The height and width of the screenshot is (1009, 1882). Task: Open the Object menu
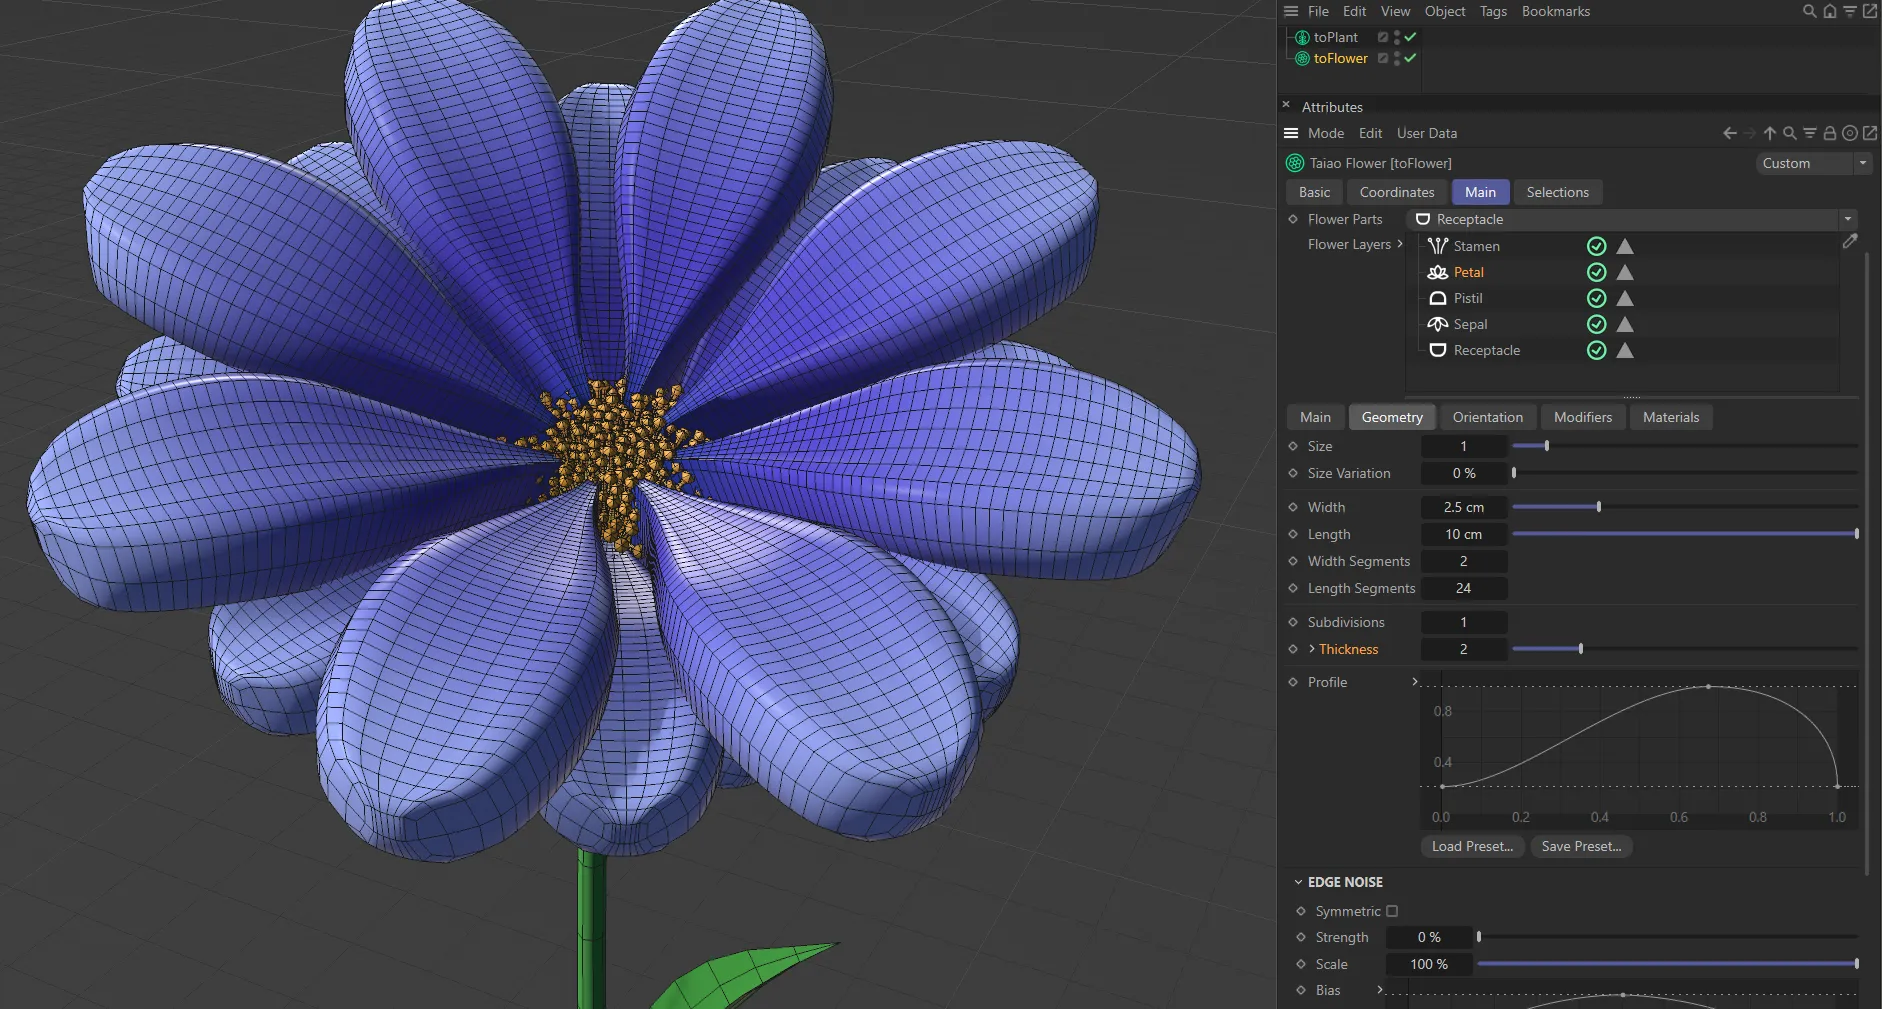tap(1443, 11)
